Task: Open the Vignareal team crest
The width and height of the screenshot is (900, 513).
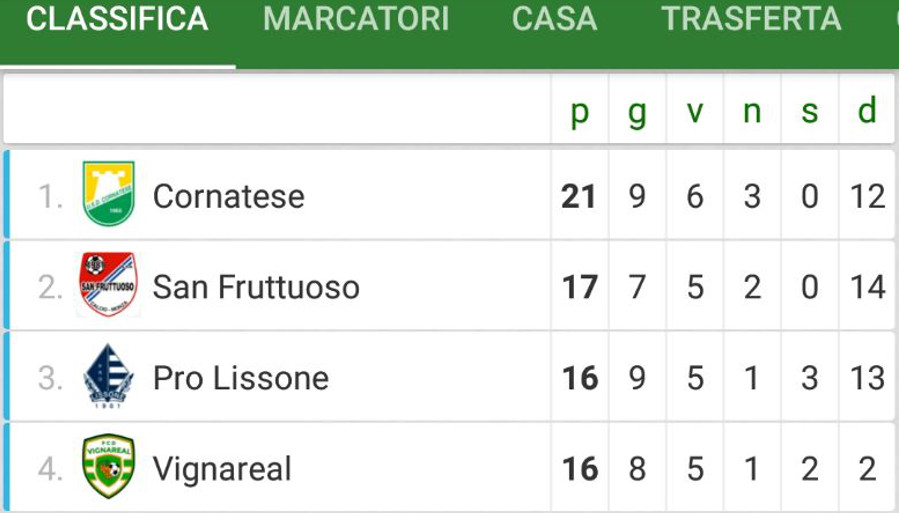Action: point(108,466)
